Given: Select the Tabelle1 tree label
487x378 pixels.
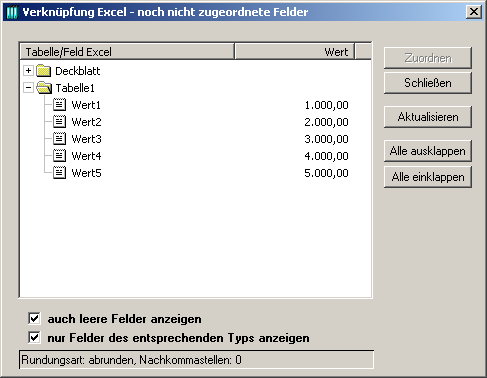Looking at the screenshot, I should pos(75,88).
